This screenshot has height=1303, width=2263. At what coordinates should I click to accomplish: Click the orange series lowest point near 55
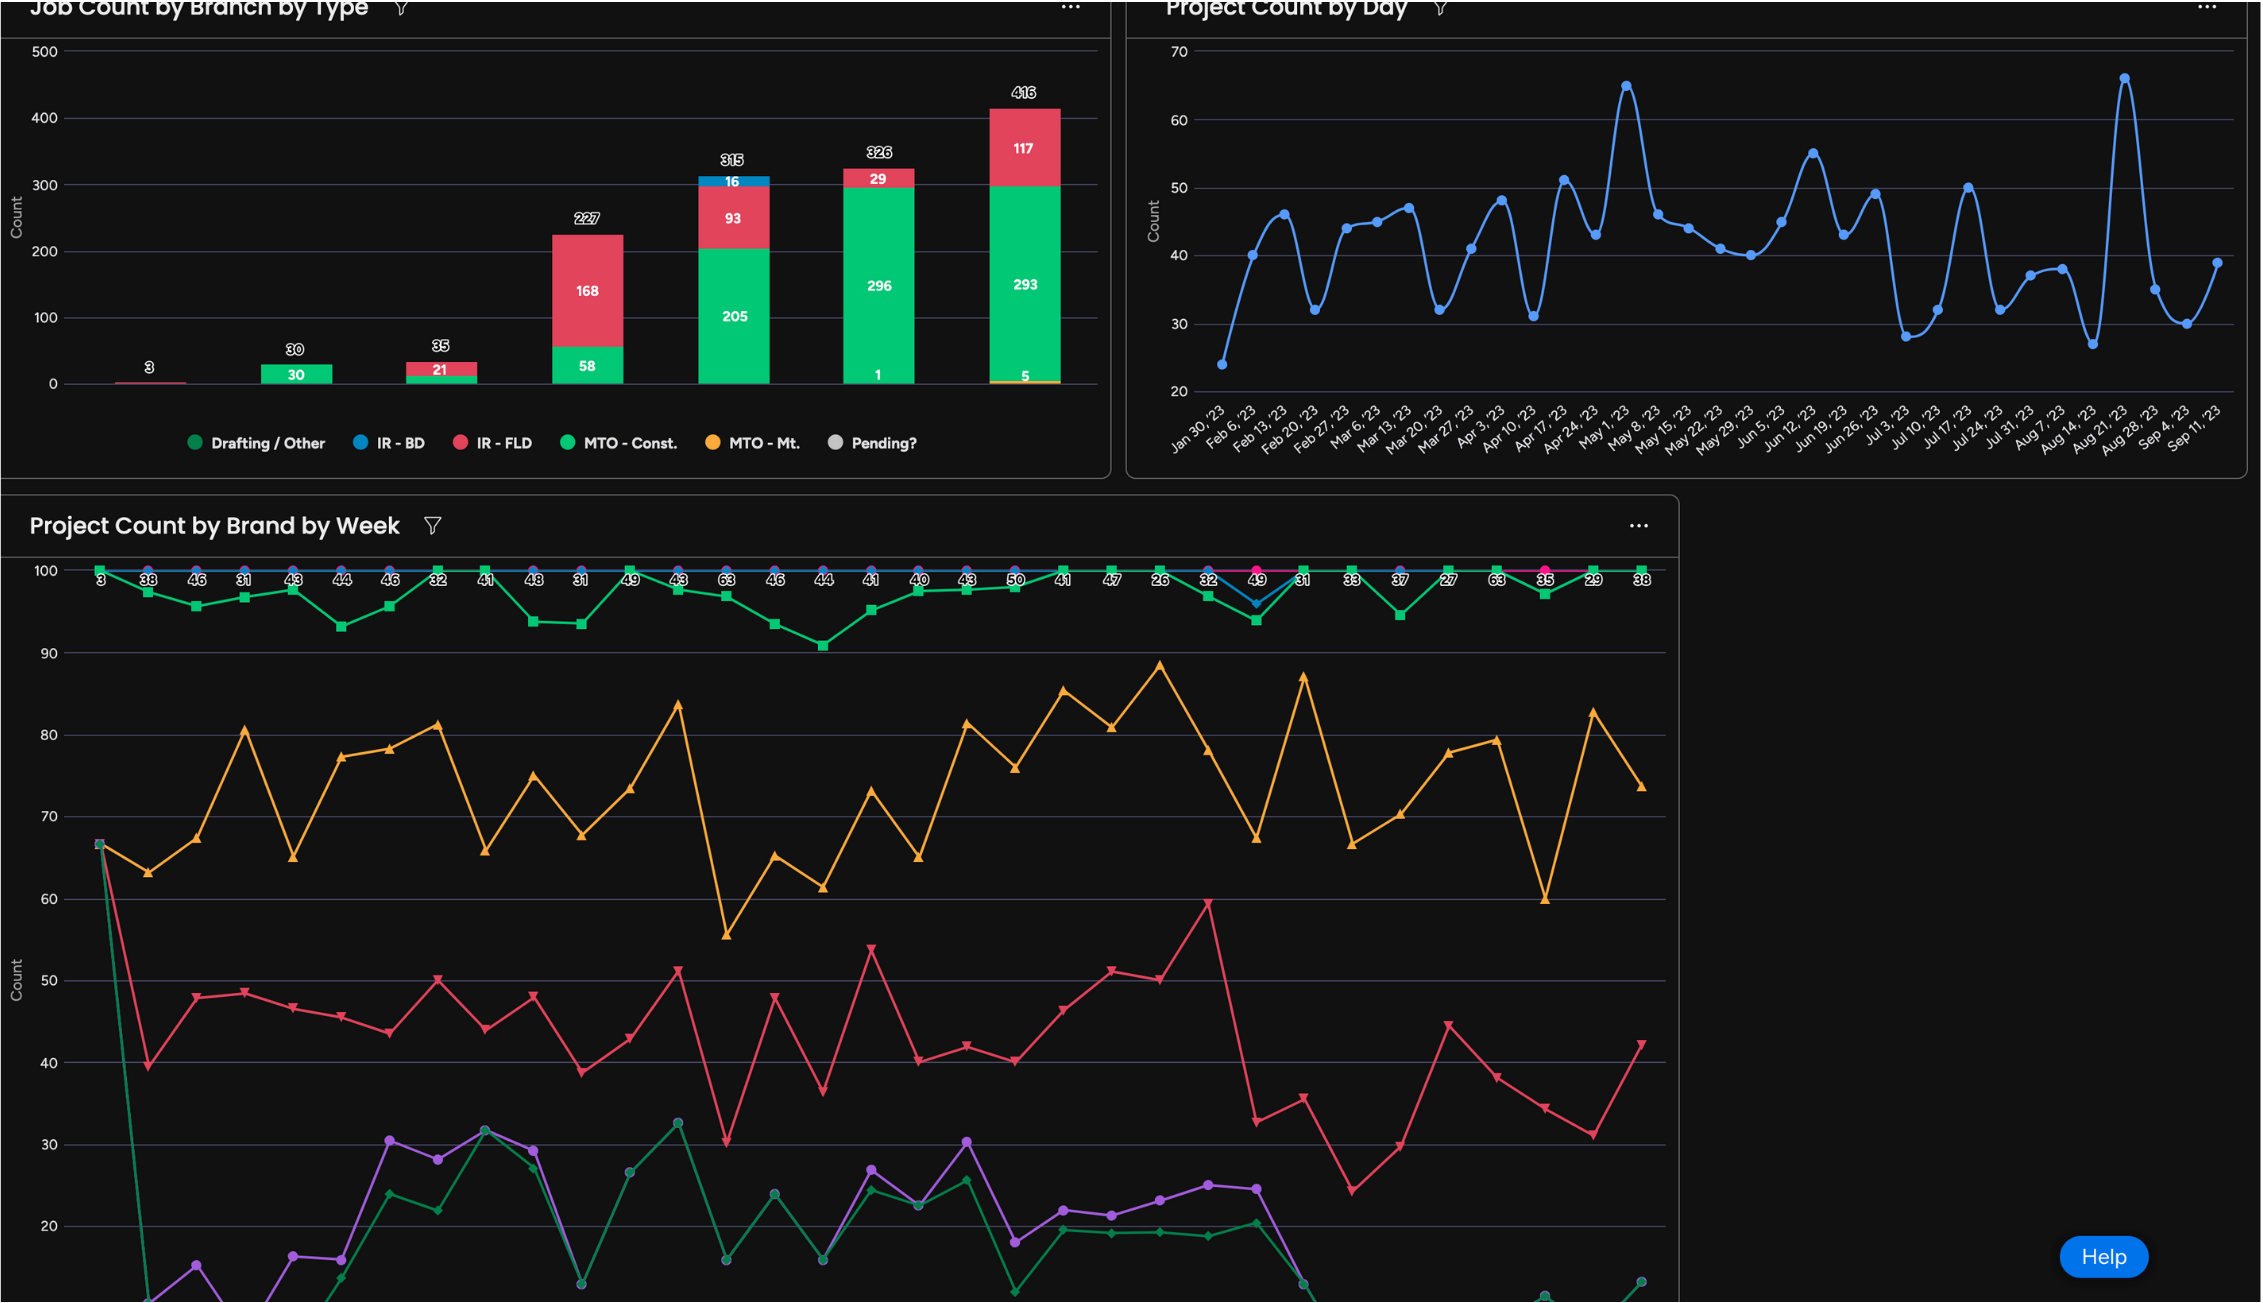point(726,935)
